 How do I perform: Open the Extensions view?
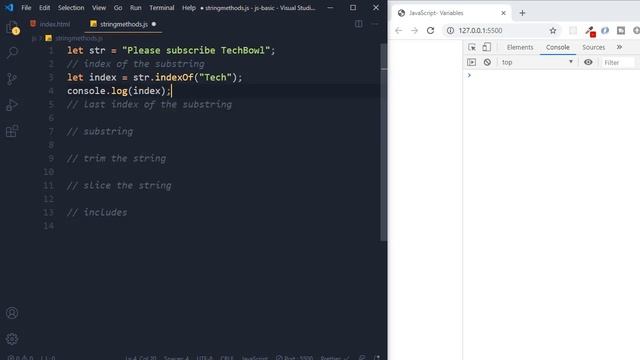[12, 131]
